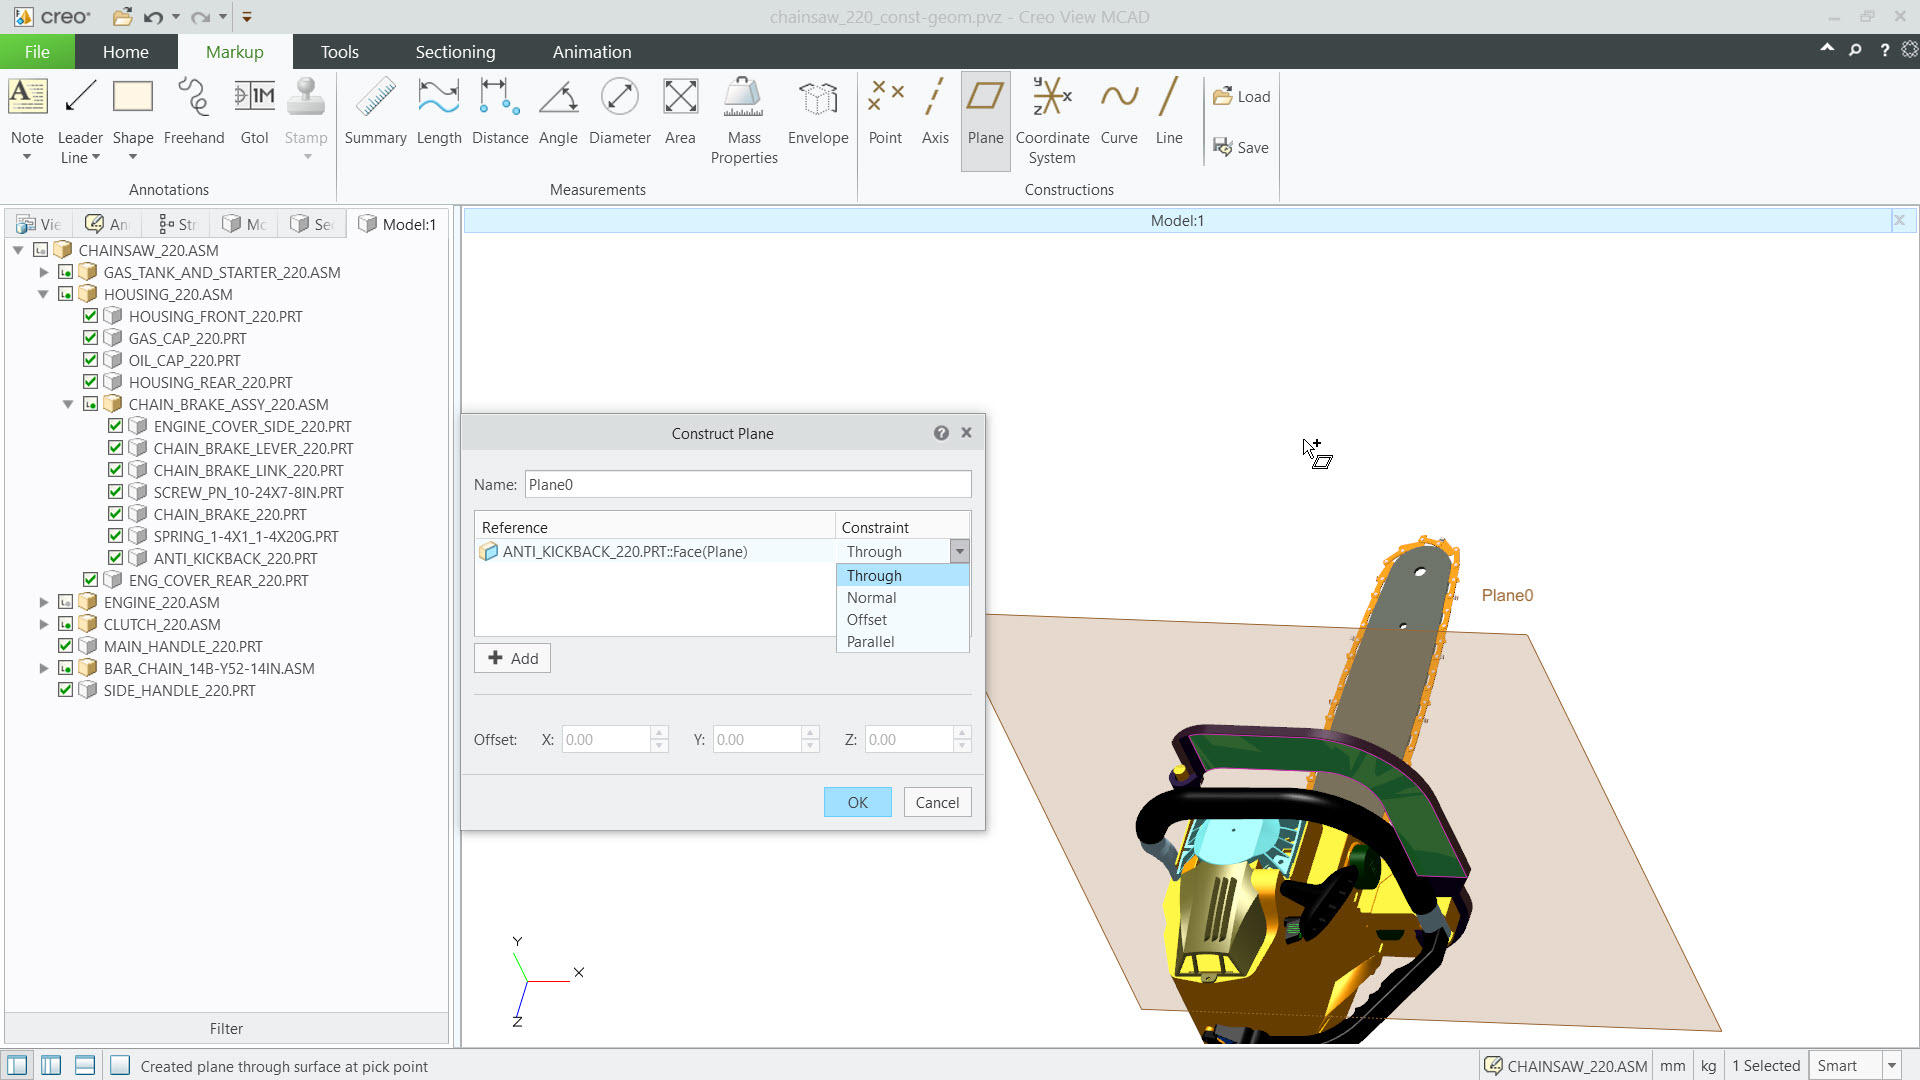Create a construction Point
The image size is (1920, 1080).
point(885,112)
